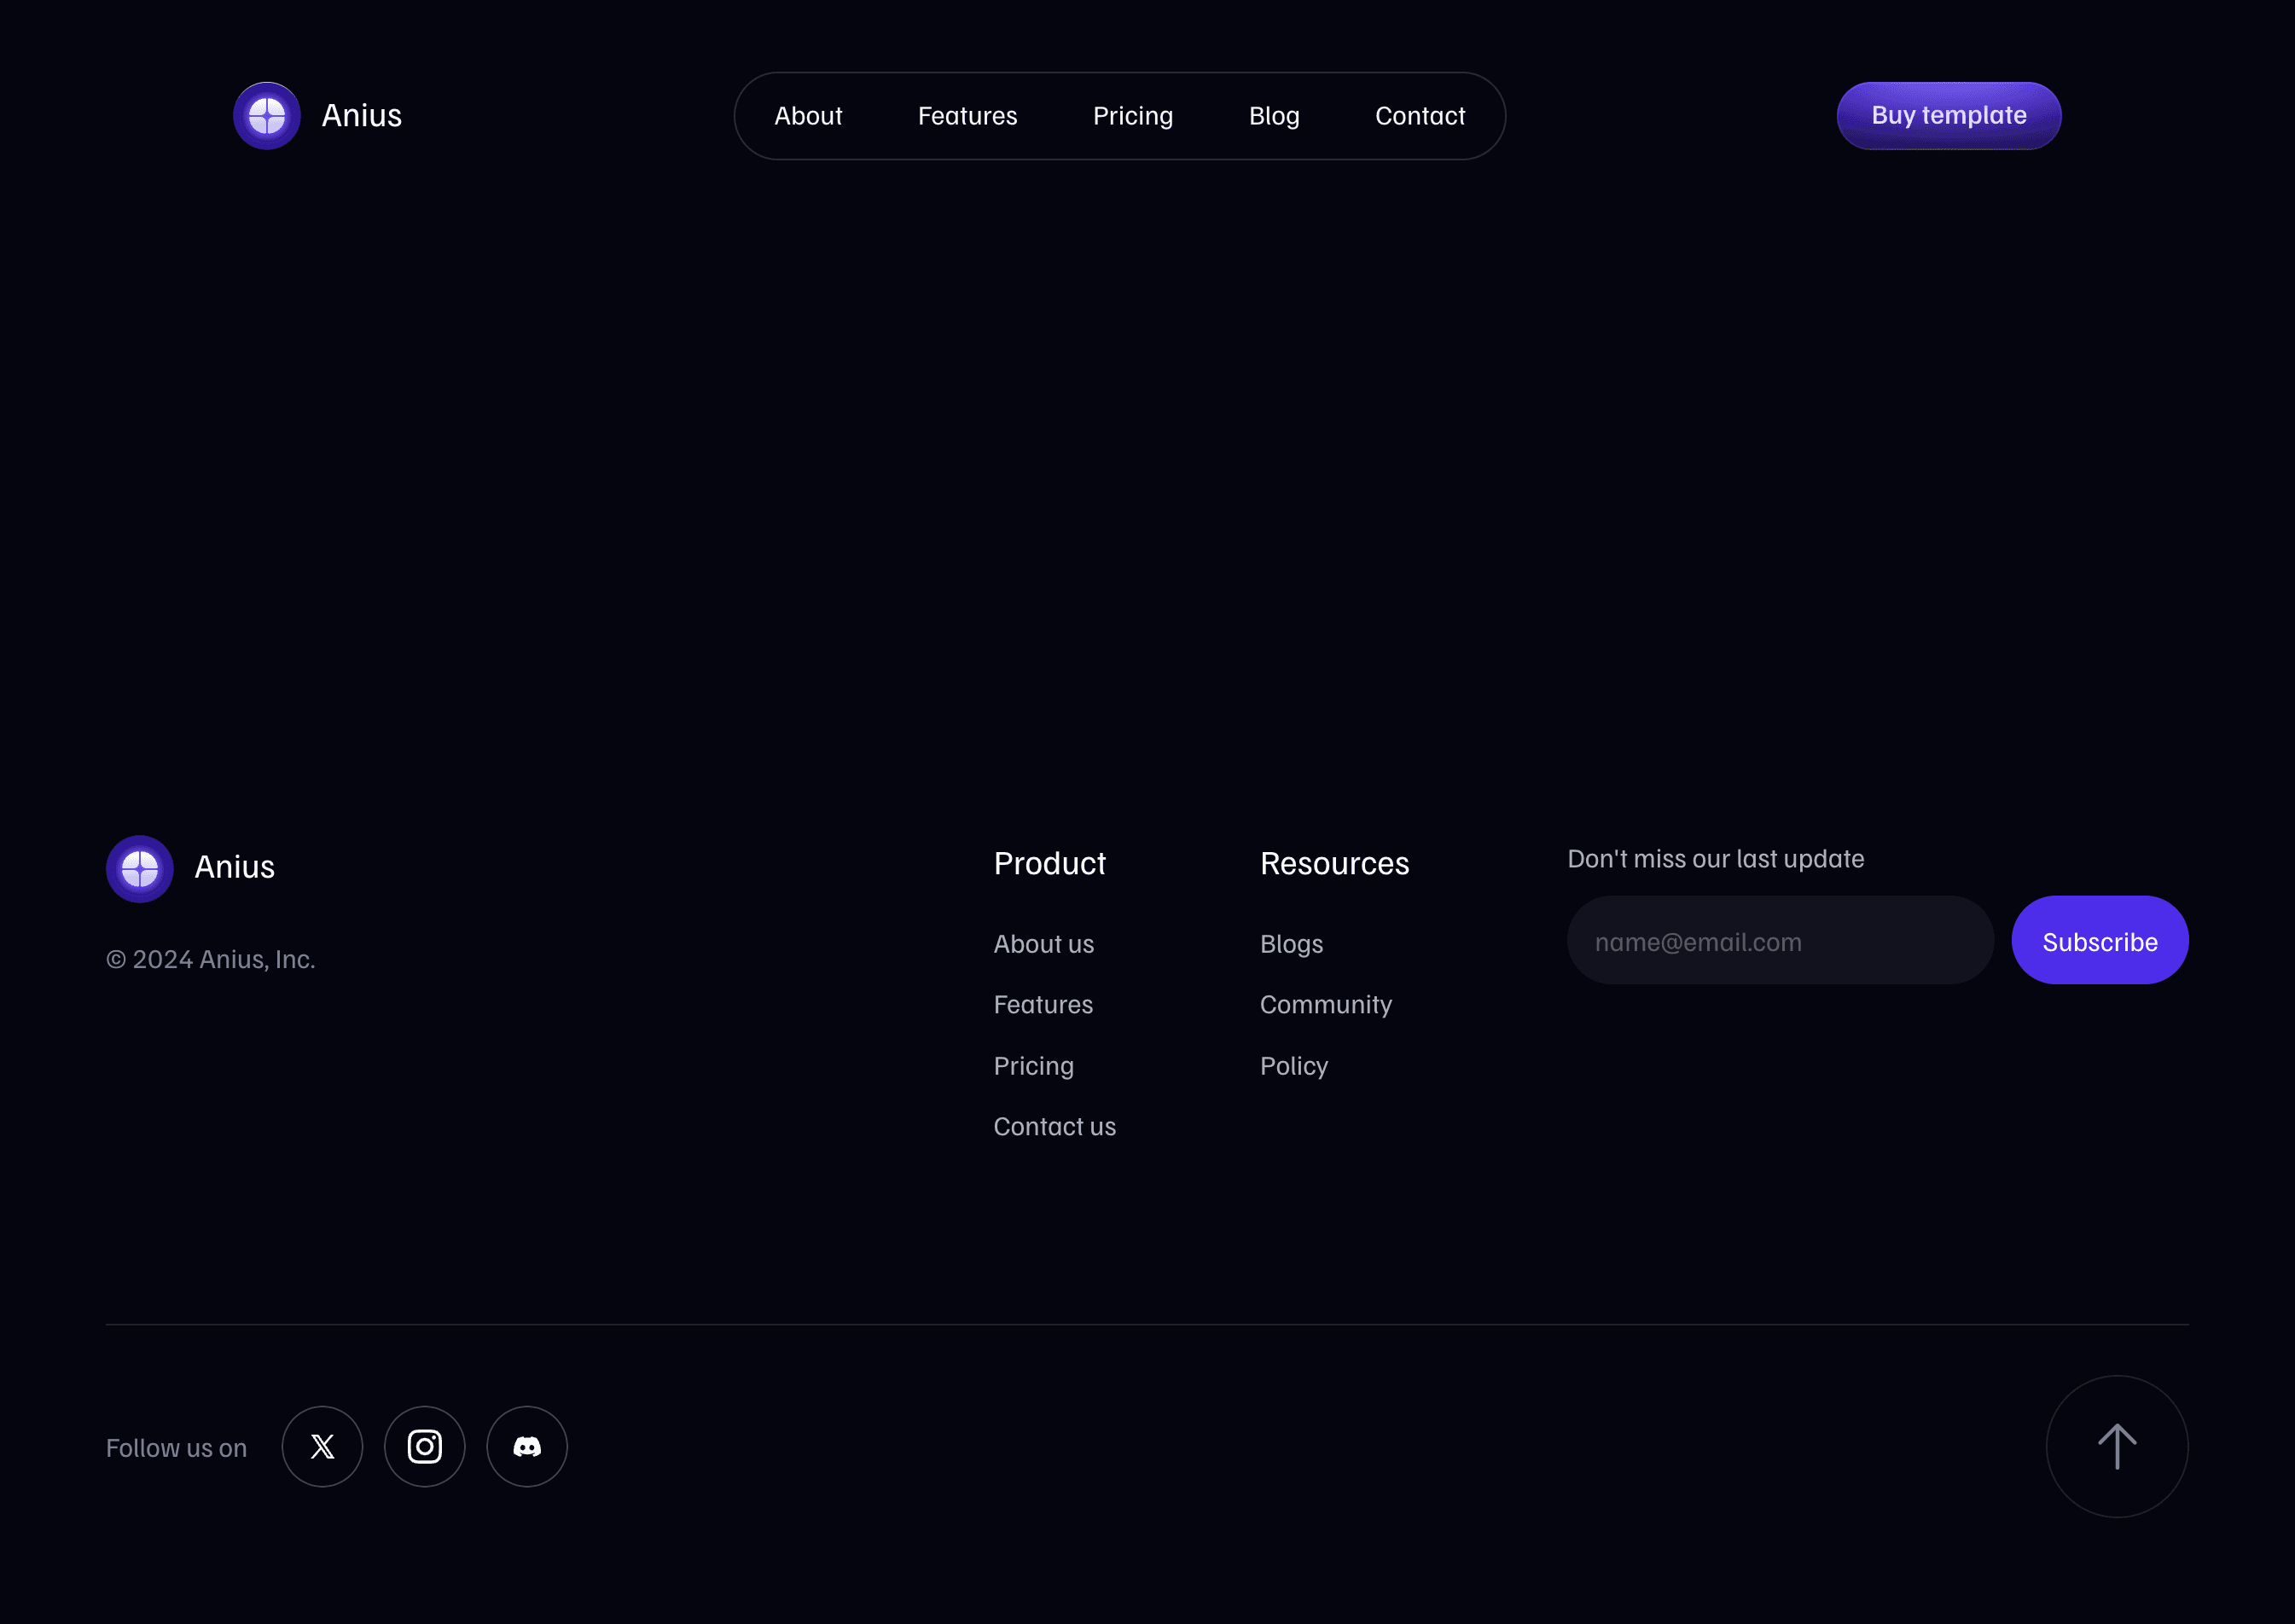This screenshot has height=1624, width=2295.
Task: Open About in the navigation bar
Action: [808, 116]
